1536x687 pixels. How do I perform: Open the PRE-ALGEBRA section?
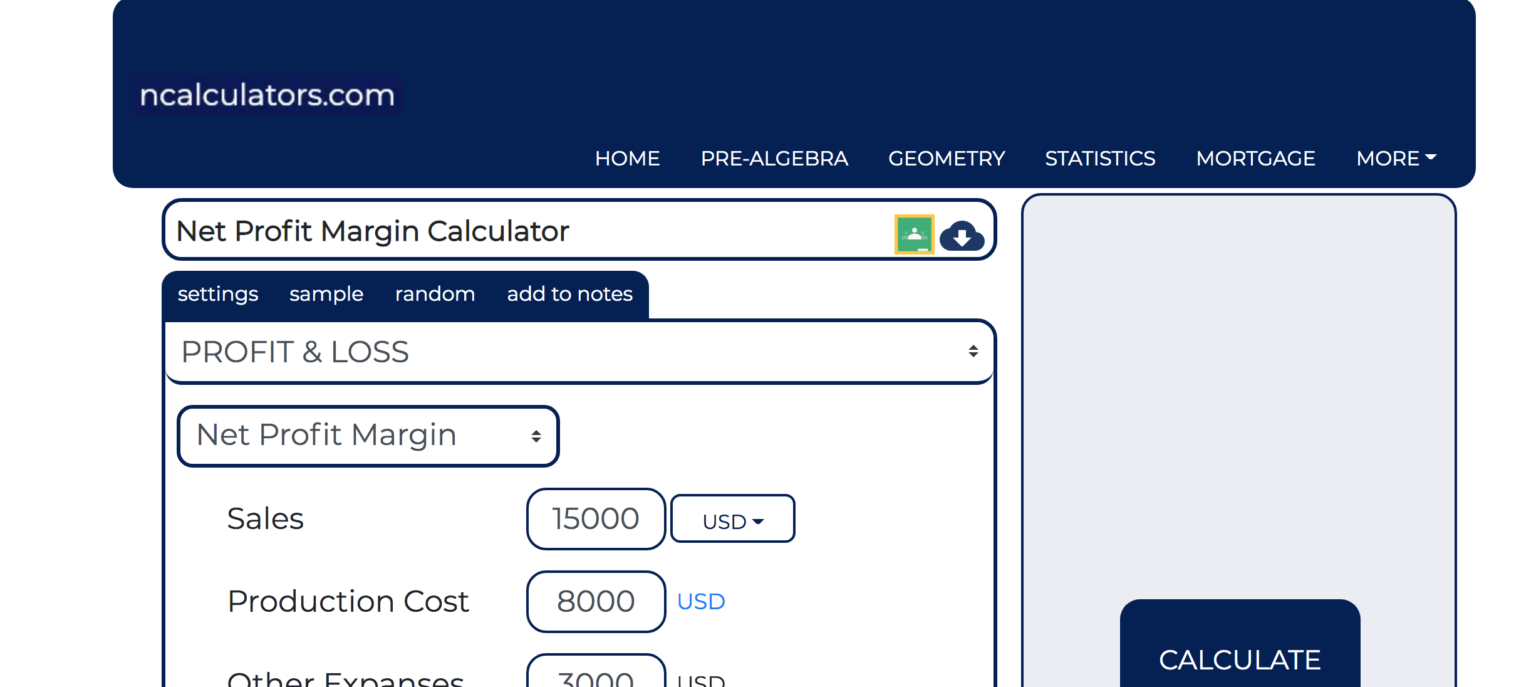coord(774,158)
